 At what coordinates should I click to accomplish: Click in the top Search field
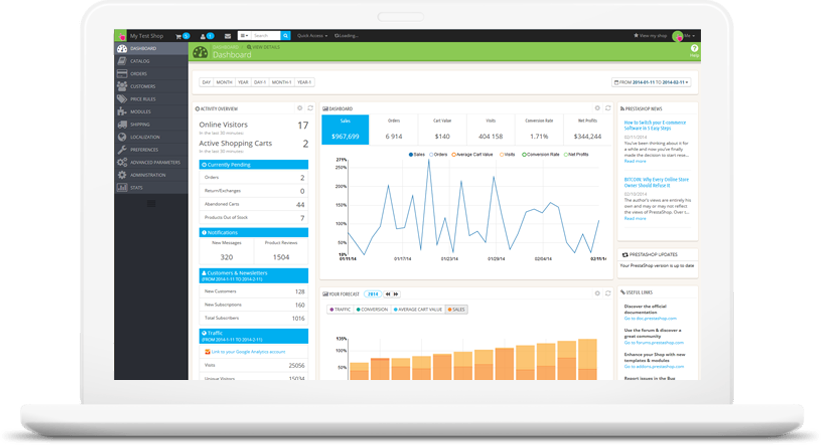pos(264,35)
